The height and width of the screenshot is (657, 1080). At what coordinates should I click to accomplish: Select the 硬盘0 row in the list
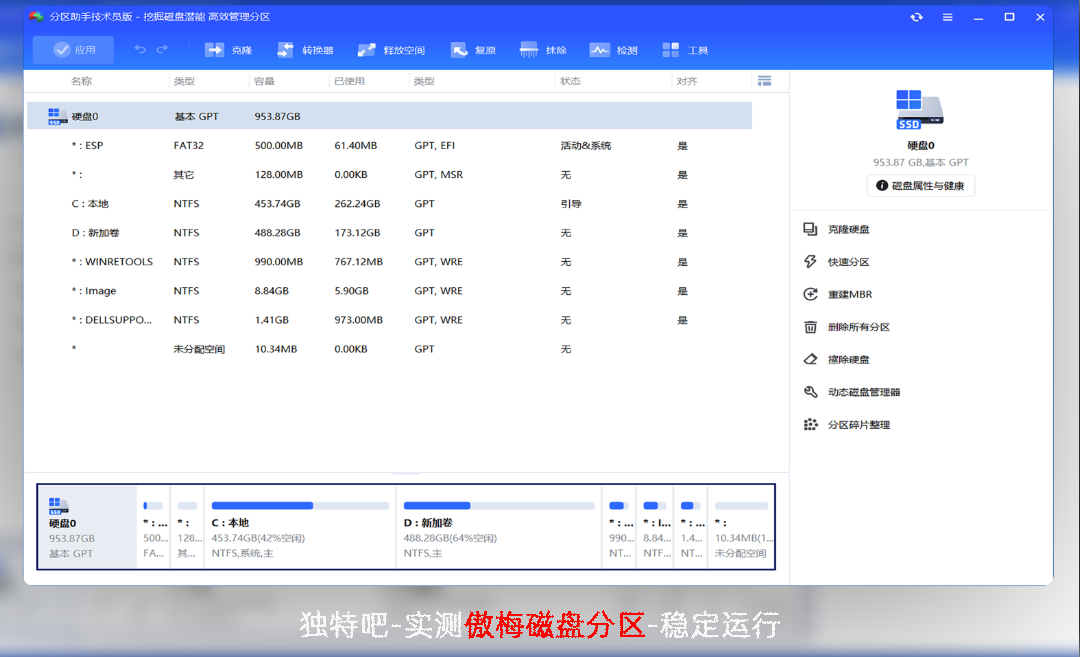pyautogui.click(x=85, y=117)
